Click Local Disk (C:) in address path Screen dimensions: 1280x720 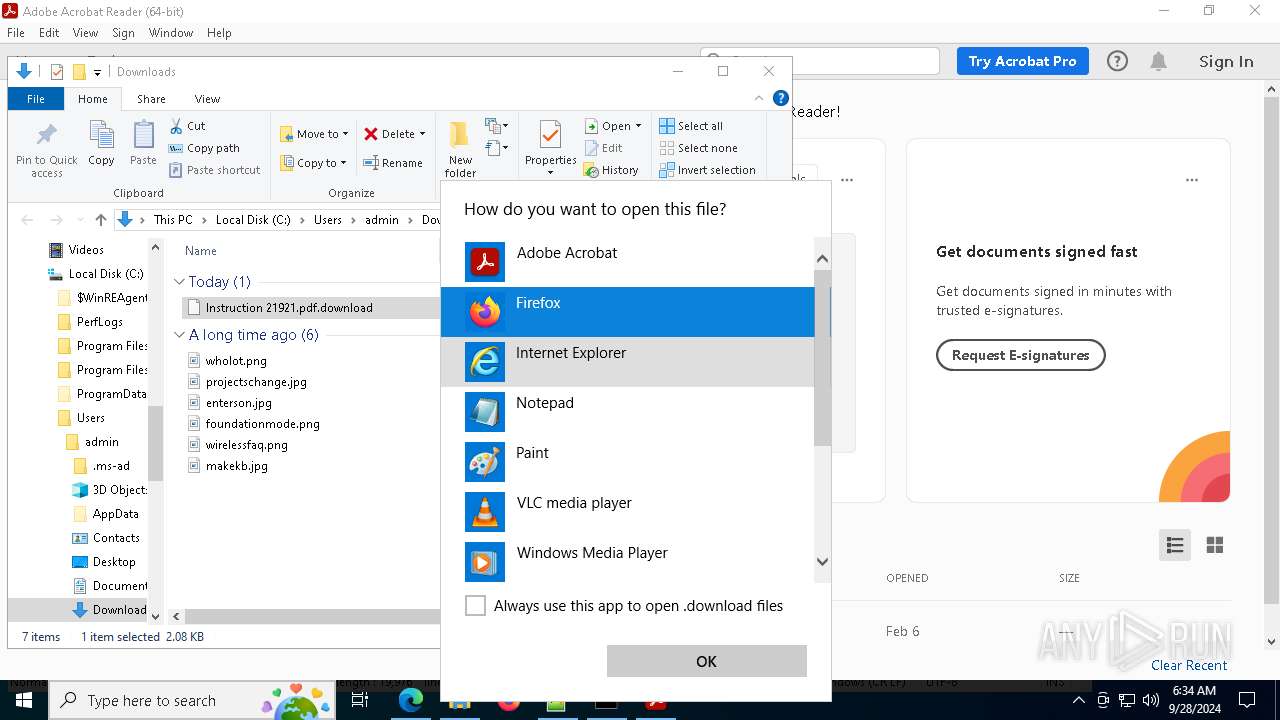(x=253, y=220)
